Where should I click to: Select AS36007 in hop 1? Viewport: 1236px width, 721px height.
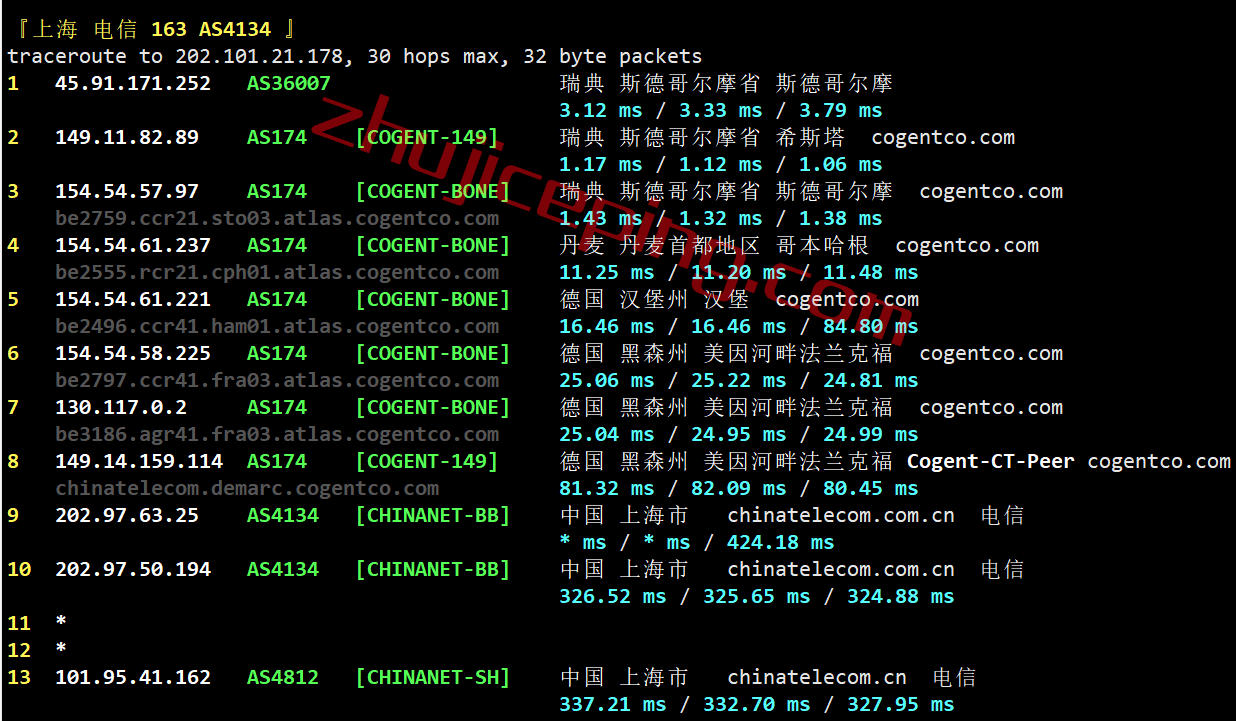(289, 83)
